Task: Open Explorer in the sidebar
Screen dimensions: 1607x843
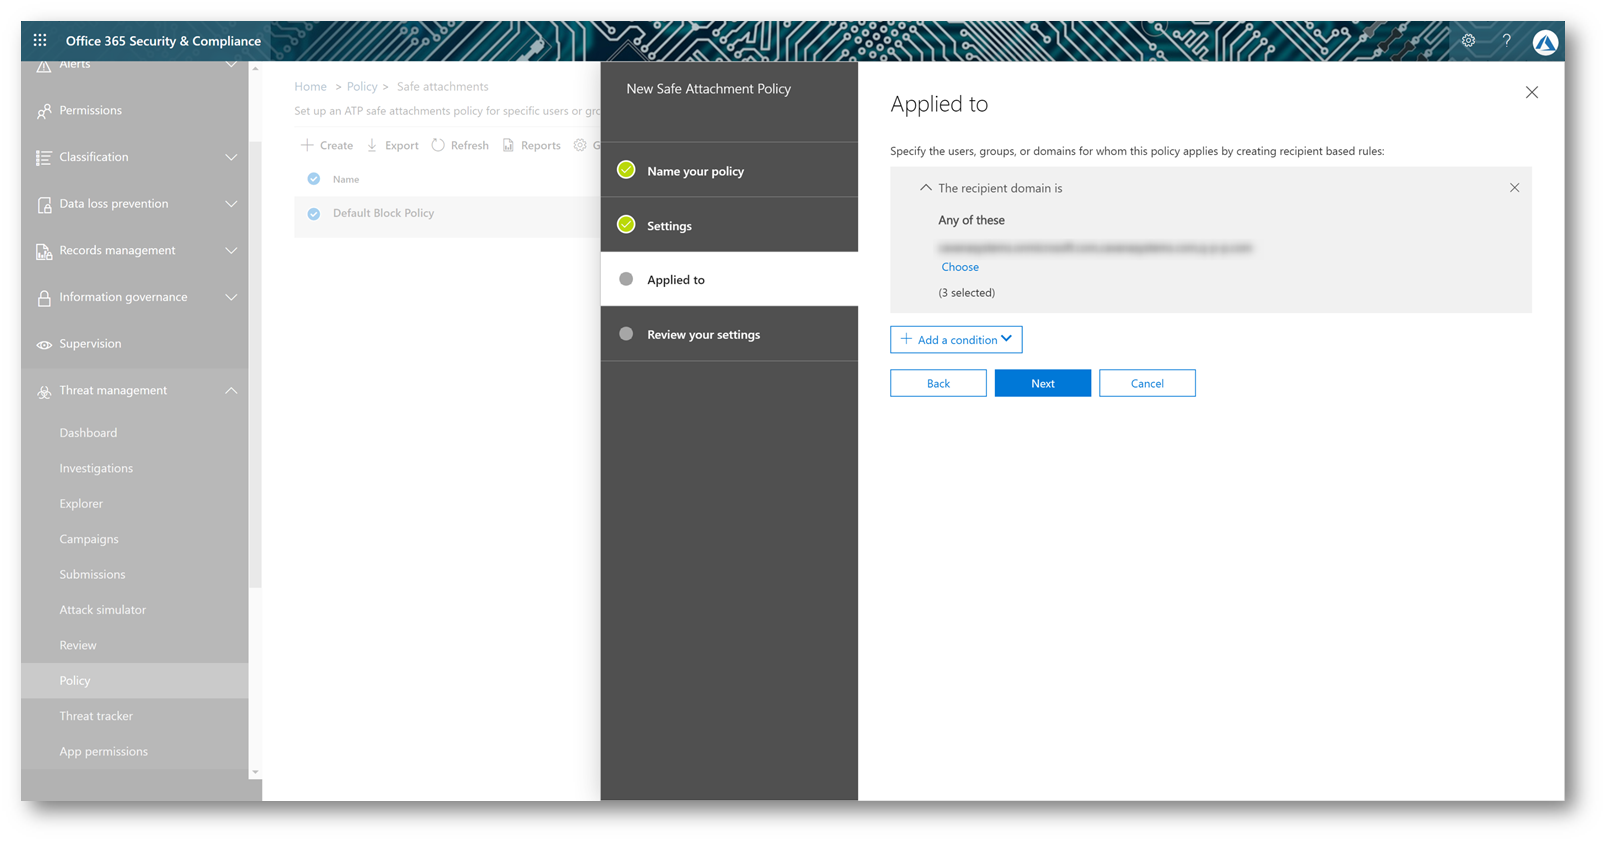Action: (81, 504)
